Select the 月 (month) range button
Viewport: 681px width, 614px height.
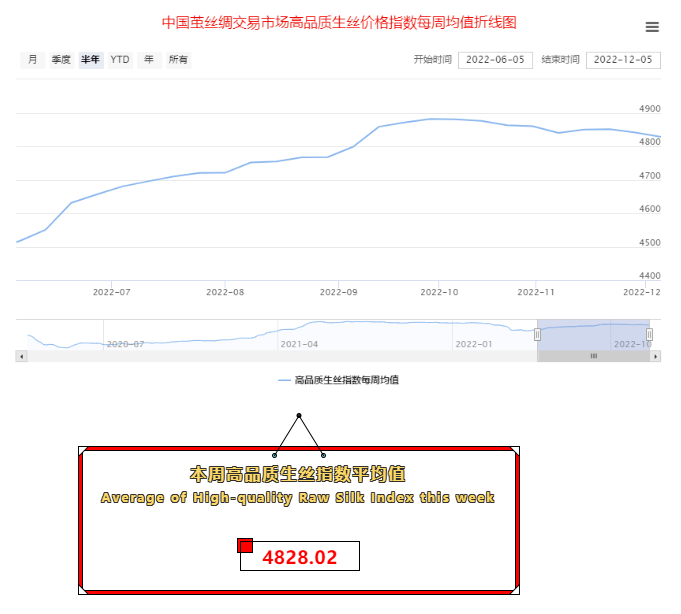tap(33, 60)
